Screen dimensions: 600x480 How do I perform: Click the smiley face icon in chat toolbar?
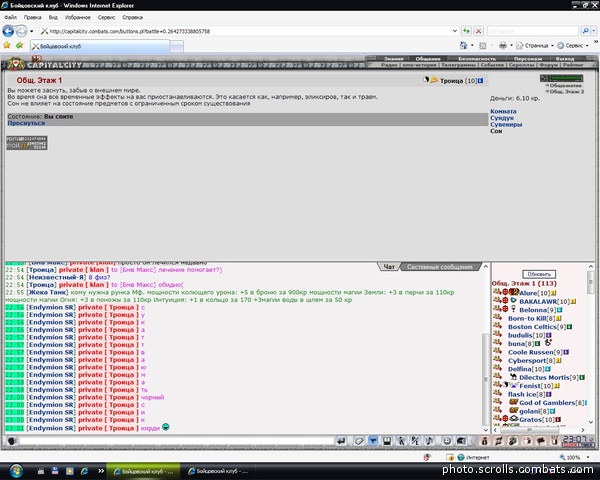coord(447,441)
